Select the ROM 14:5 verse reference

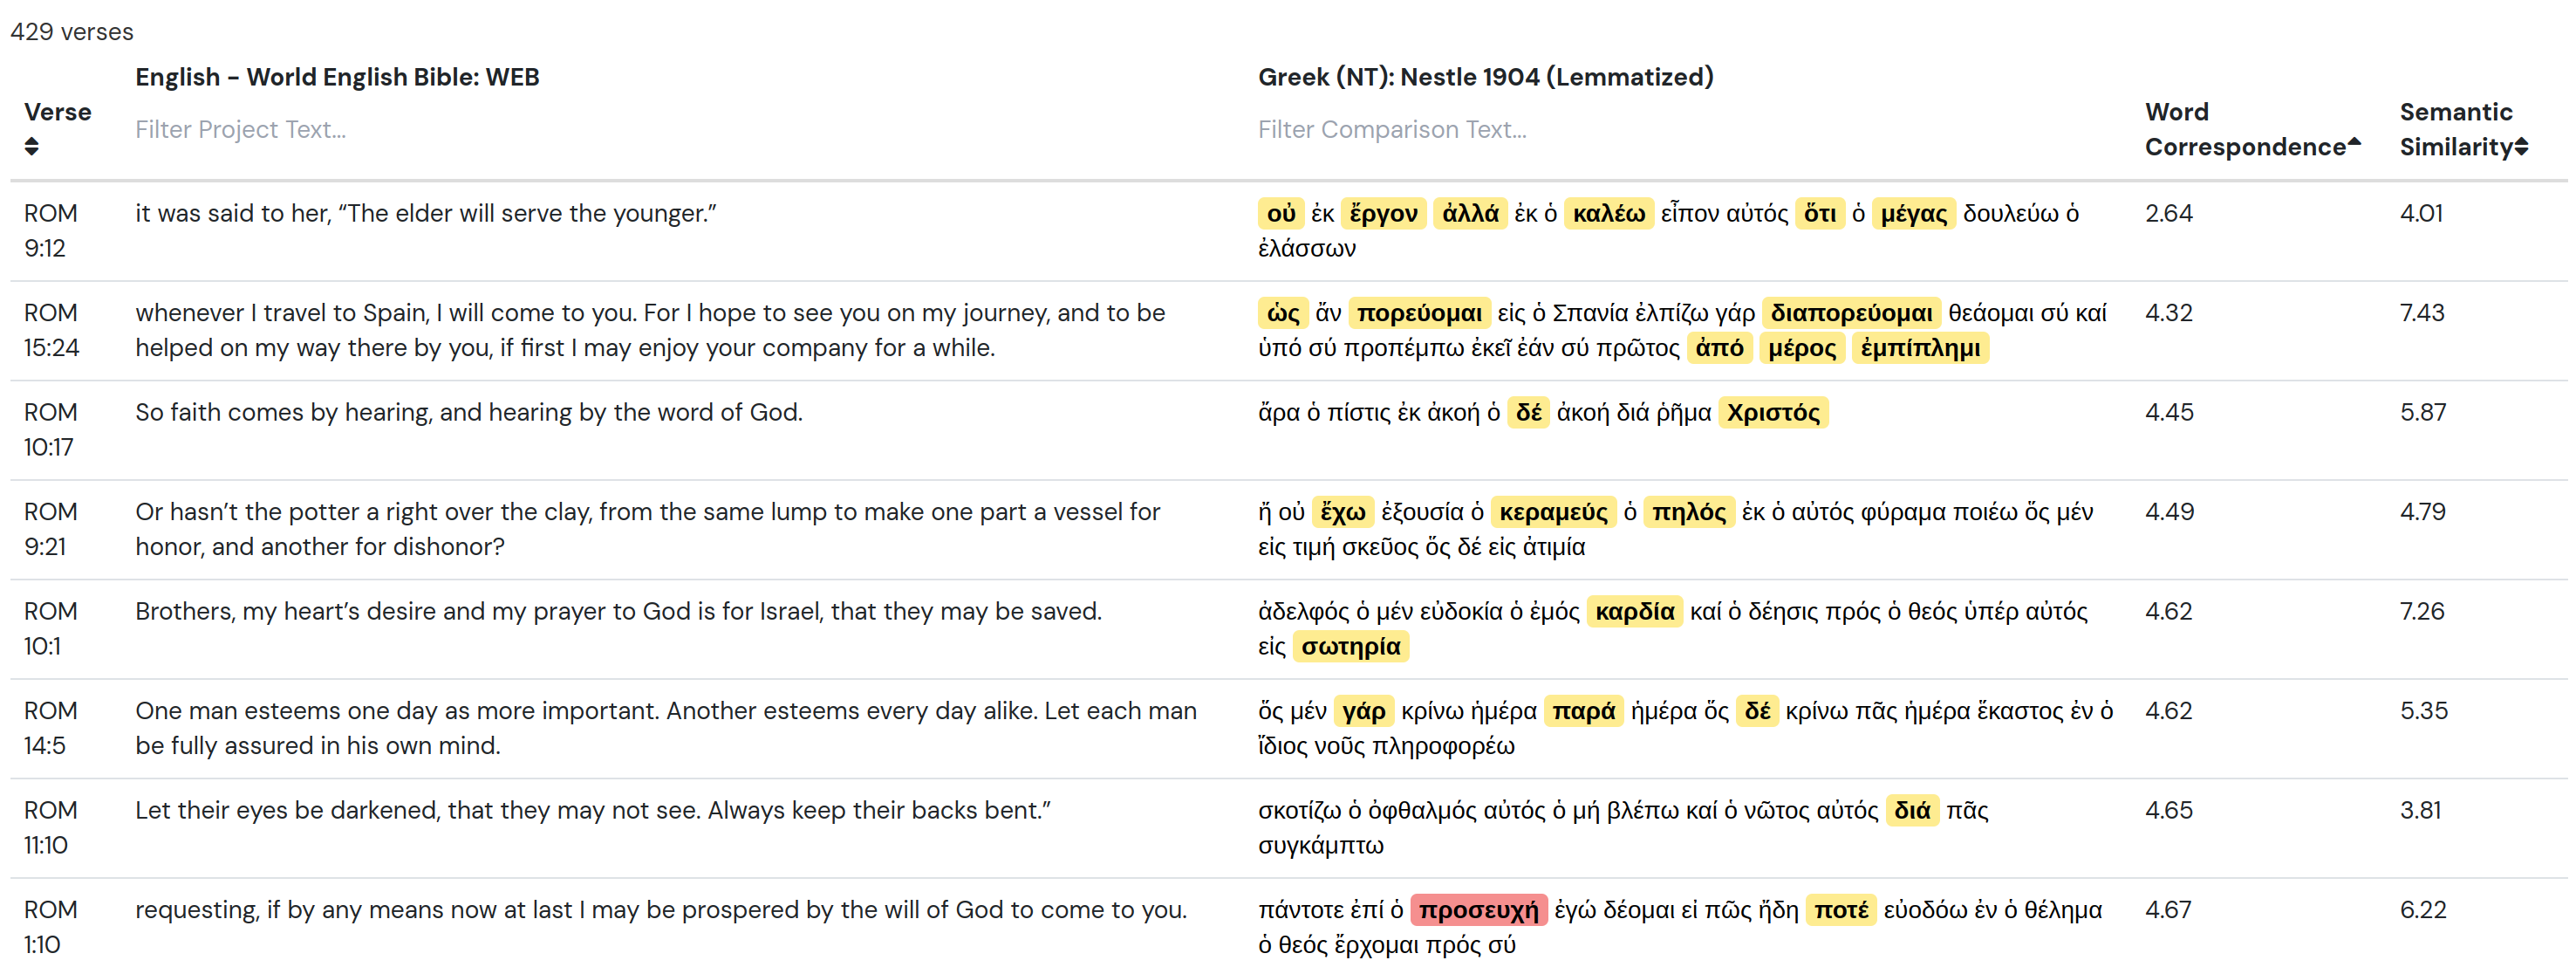coord(51,728)
